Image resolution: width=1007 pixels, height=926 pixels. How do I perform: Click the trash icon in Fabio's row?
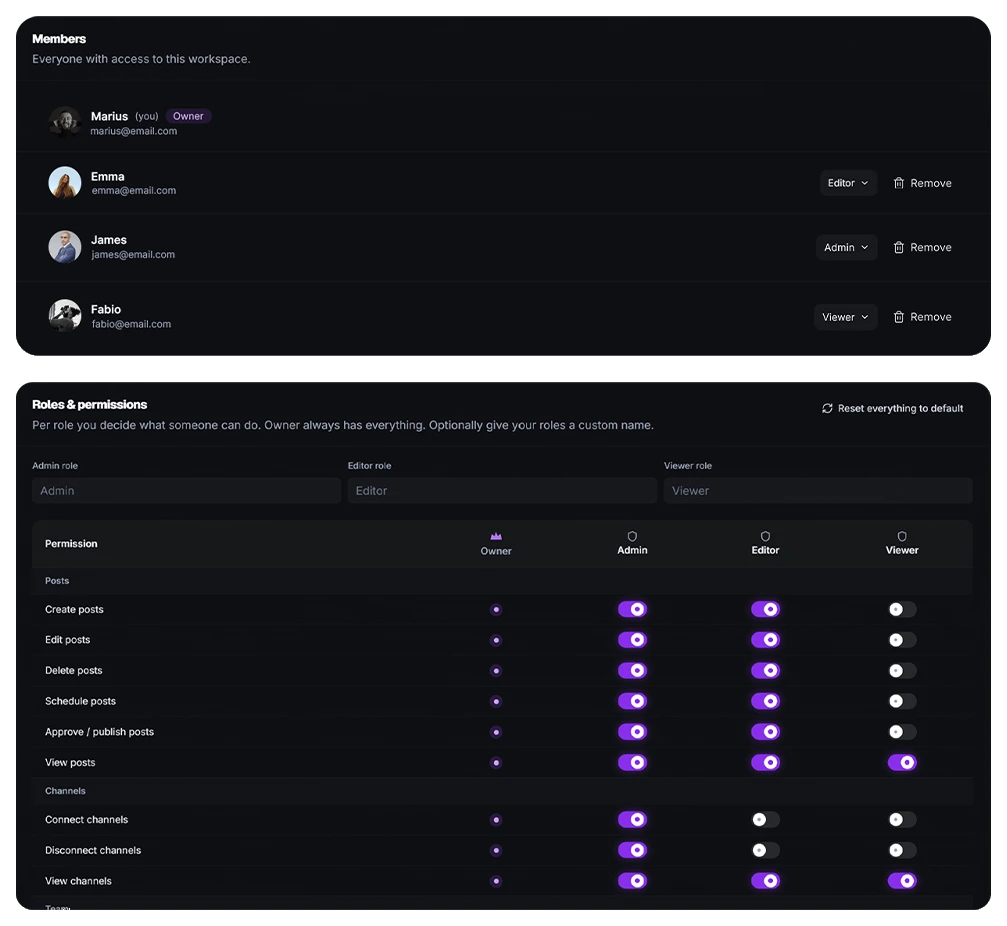pyautogui.click(x=898, y=317)
